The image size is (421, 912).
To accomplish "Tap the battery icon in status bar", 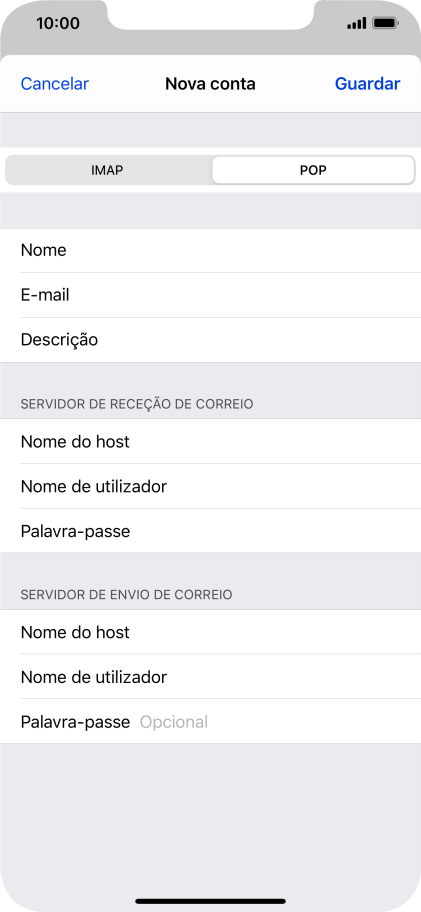I will 386,24.
